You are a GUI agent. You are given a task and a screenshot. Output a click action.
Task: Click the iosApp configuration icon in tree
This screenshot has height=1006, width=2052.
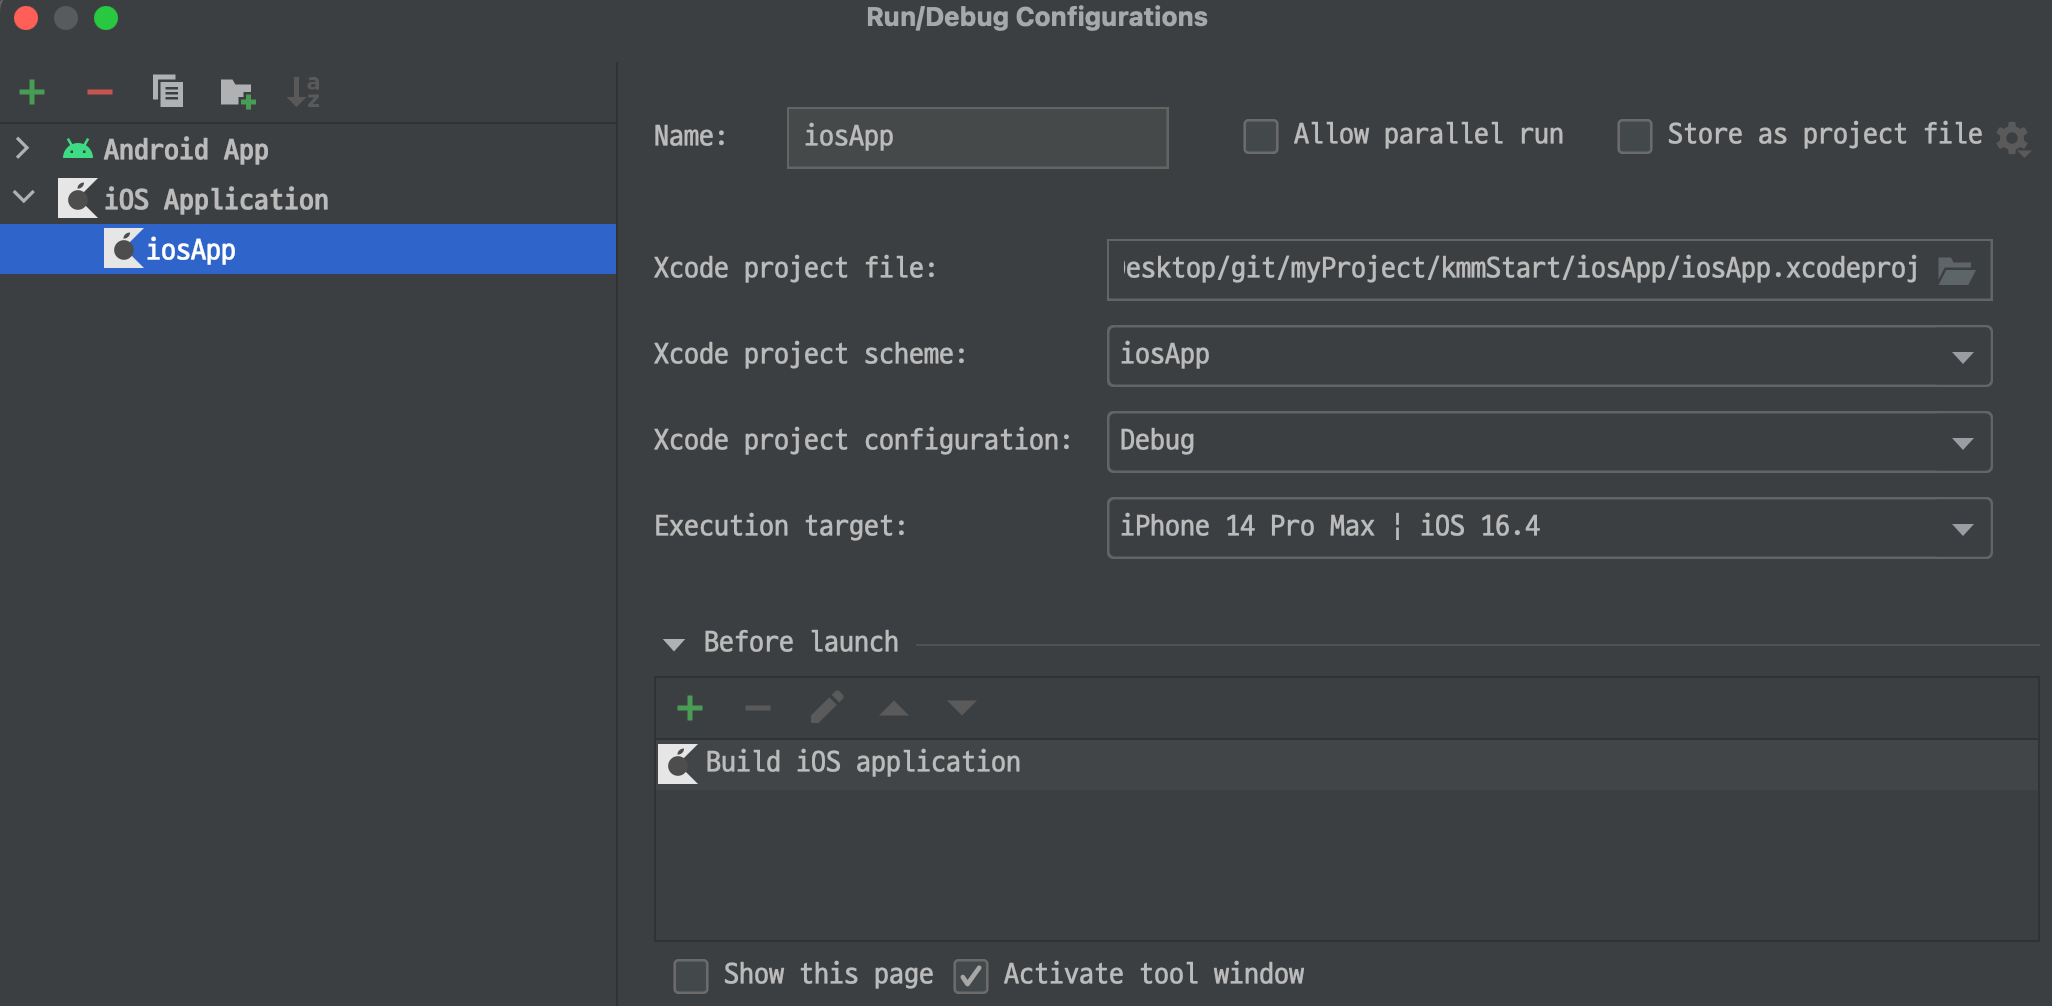click(x=123, y=249)
